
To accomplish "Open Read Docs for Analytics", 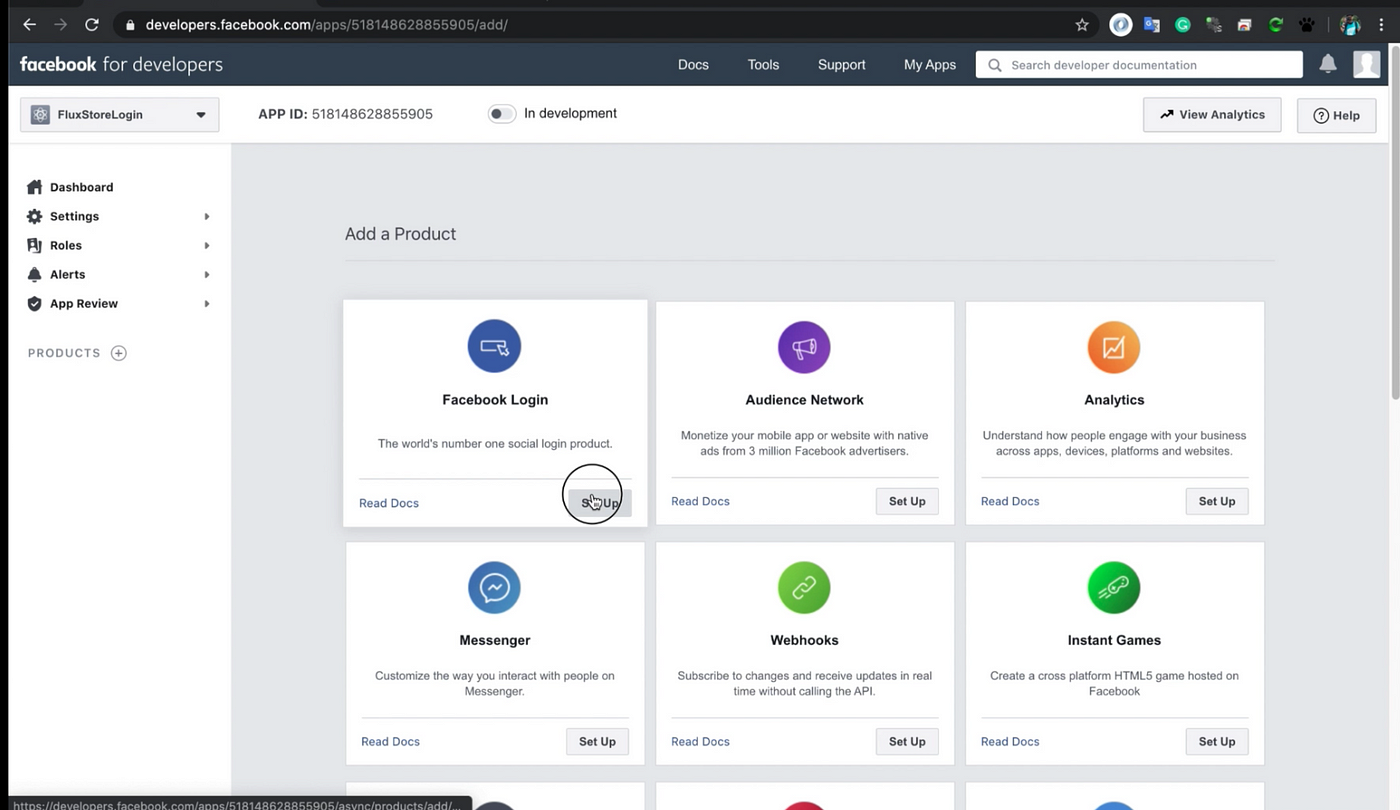I will pos(1010,501).
